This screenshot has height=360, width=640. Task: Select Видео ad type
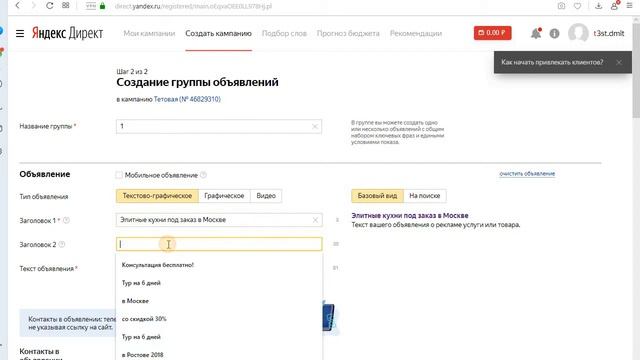pos(266,196)
